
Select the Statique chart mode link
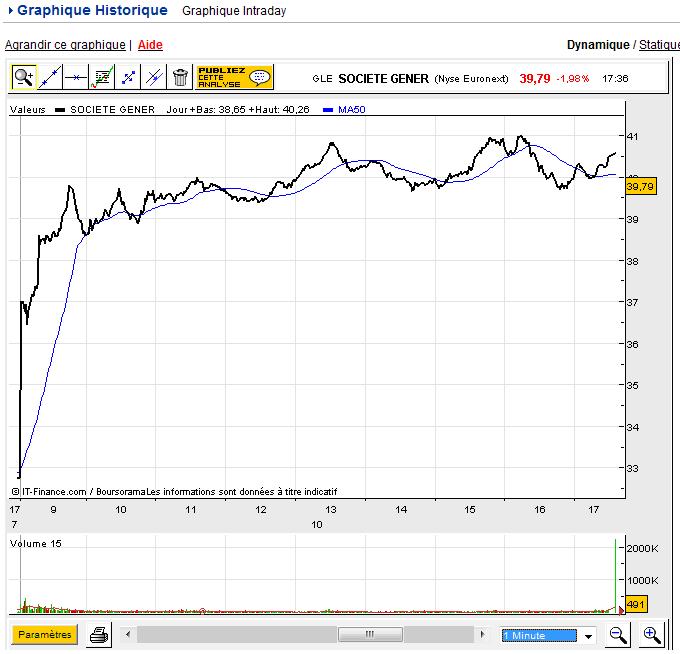tap(659, 45)
